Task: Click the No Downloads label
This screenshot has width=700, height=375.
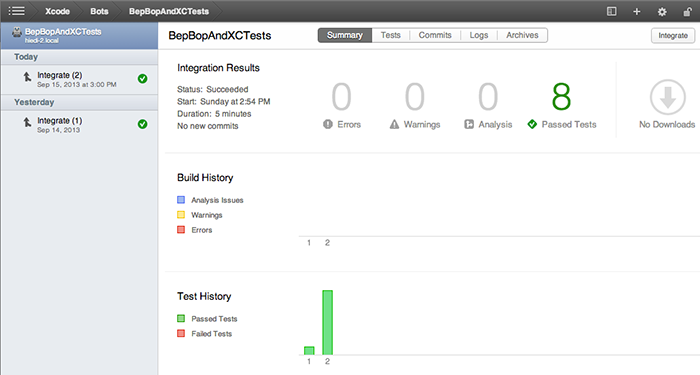Action: pyautogui.click(x=667, y=125)
